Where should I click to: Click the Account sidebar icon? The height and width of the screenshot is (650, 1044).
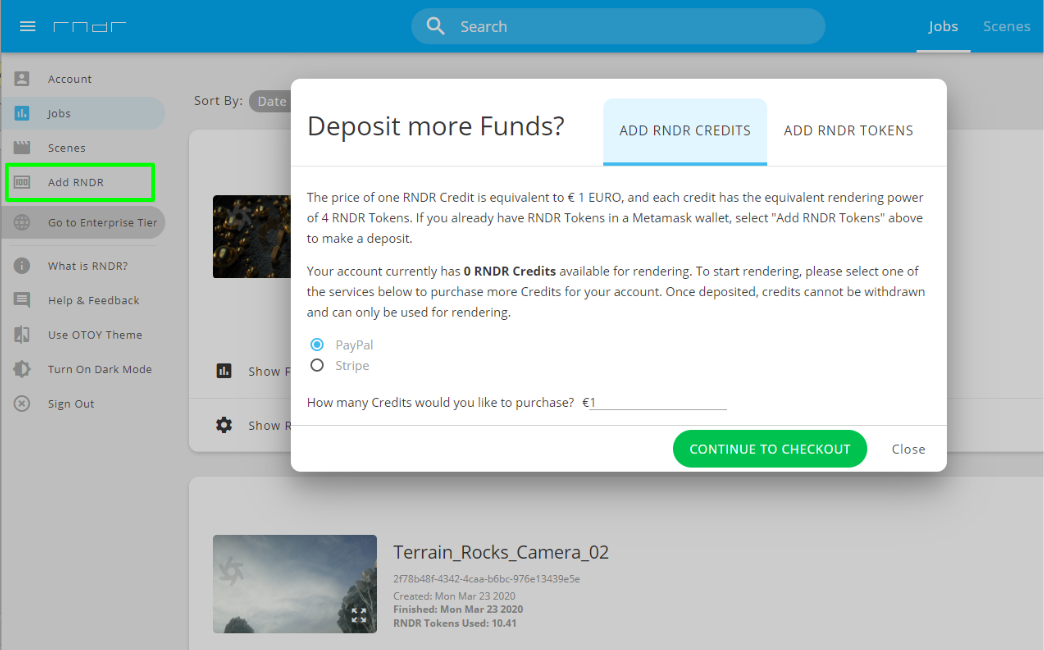tap(22, 79)
